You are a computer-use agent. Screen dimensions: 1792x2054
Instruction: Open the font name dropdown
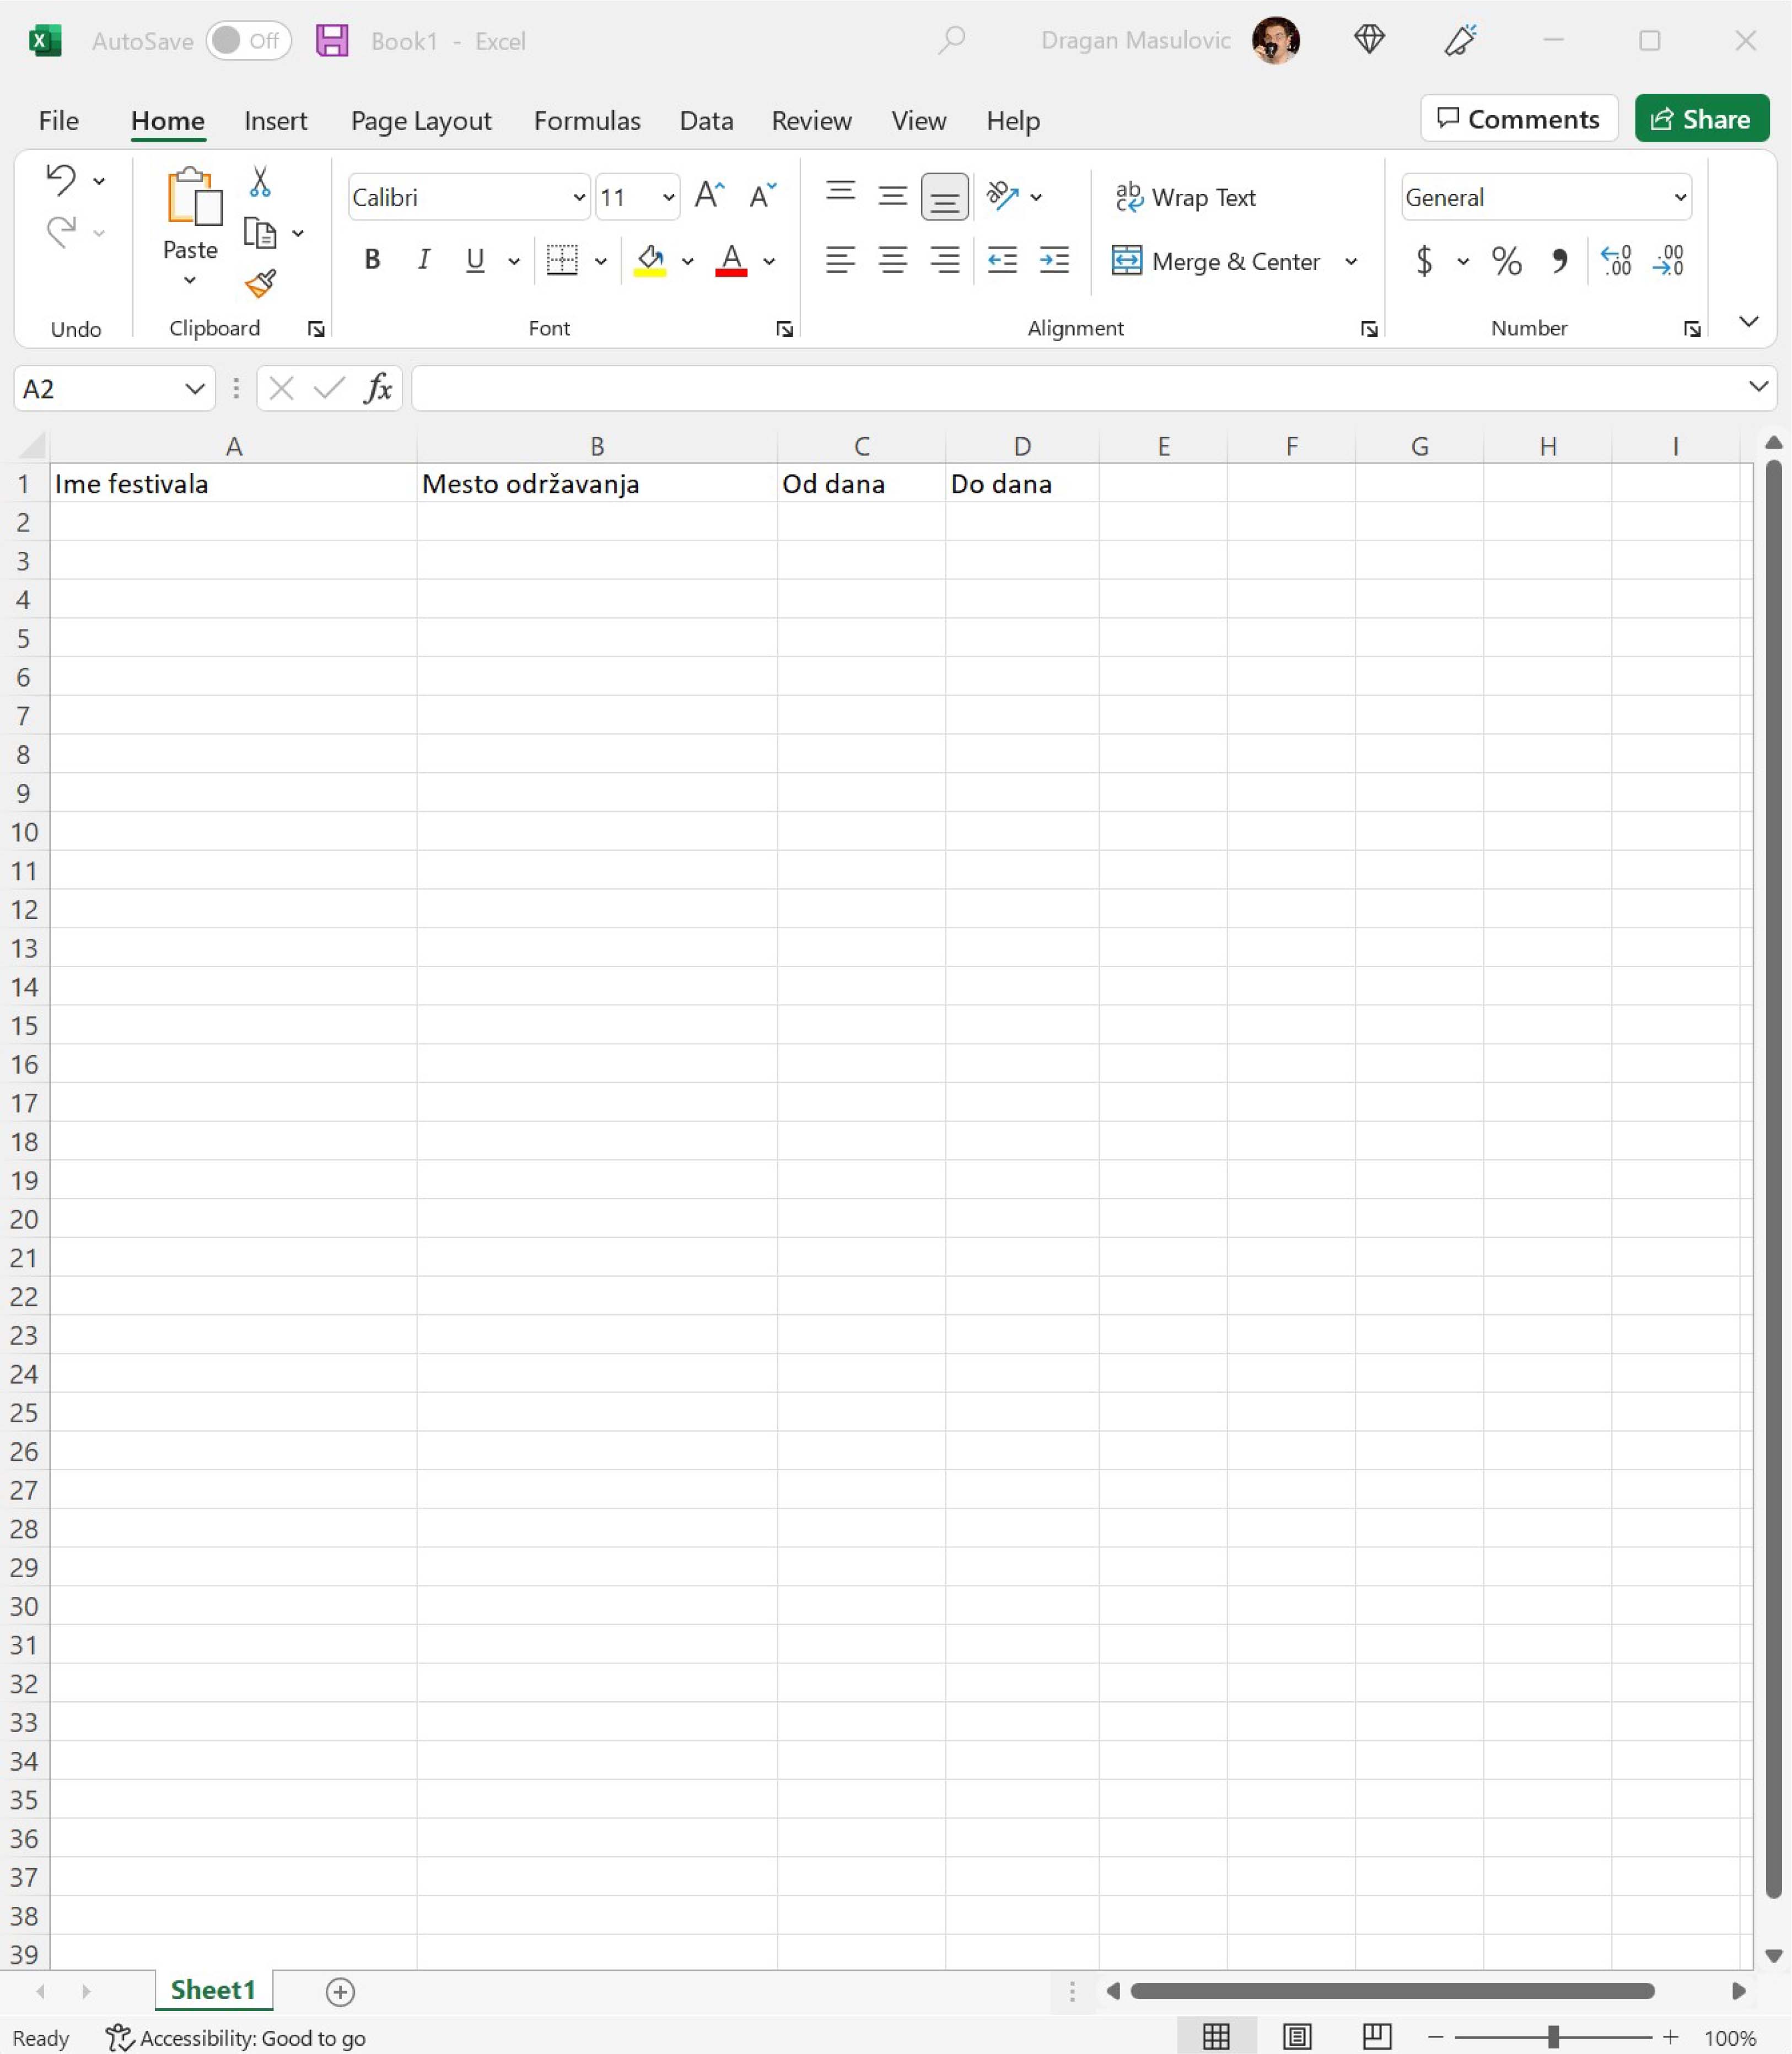click(578, 197)
